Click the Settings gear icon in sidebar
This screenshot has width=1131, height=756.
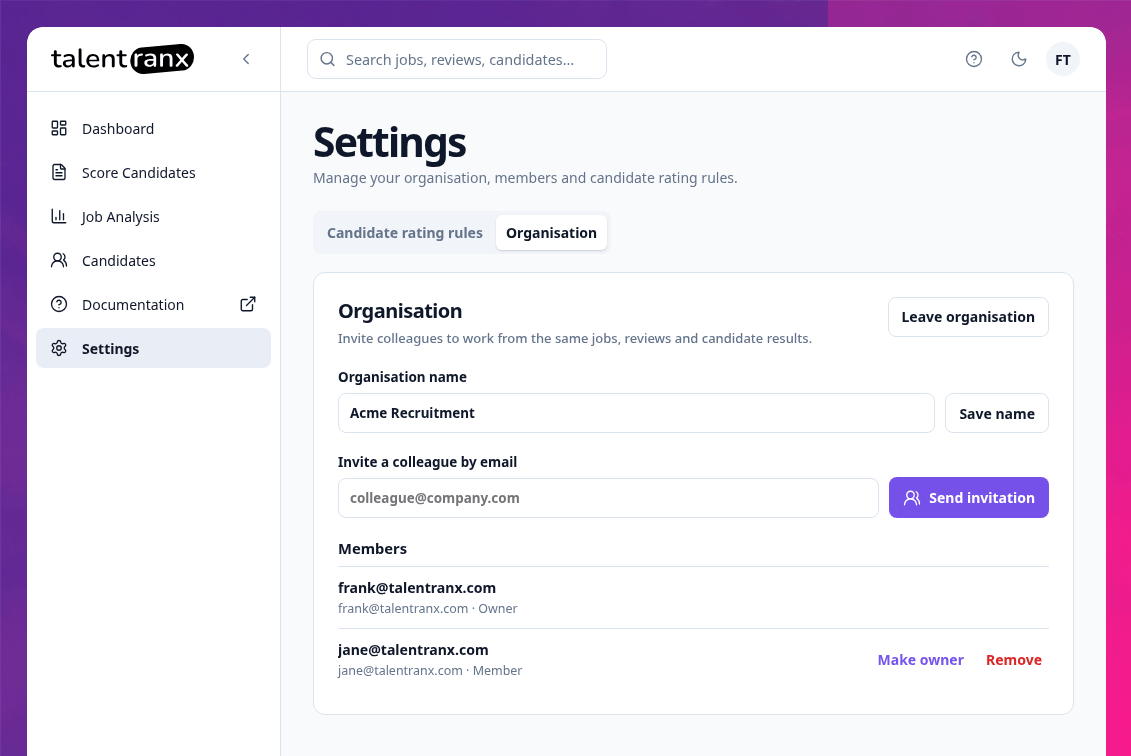coord(59,348)
